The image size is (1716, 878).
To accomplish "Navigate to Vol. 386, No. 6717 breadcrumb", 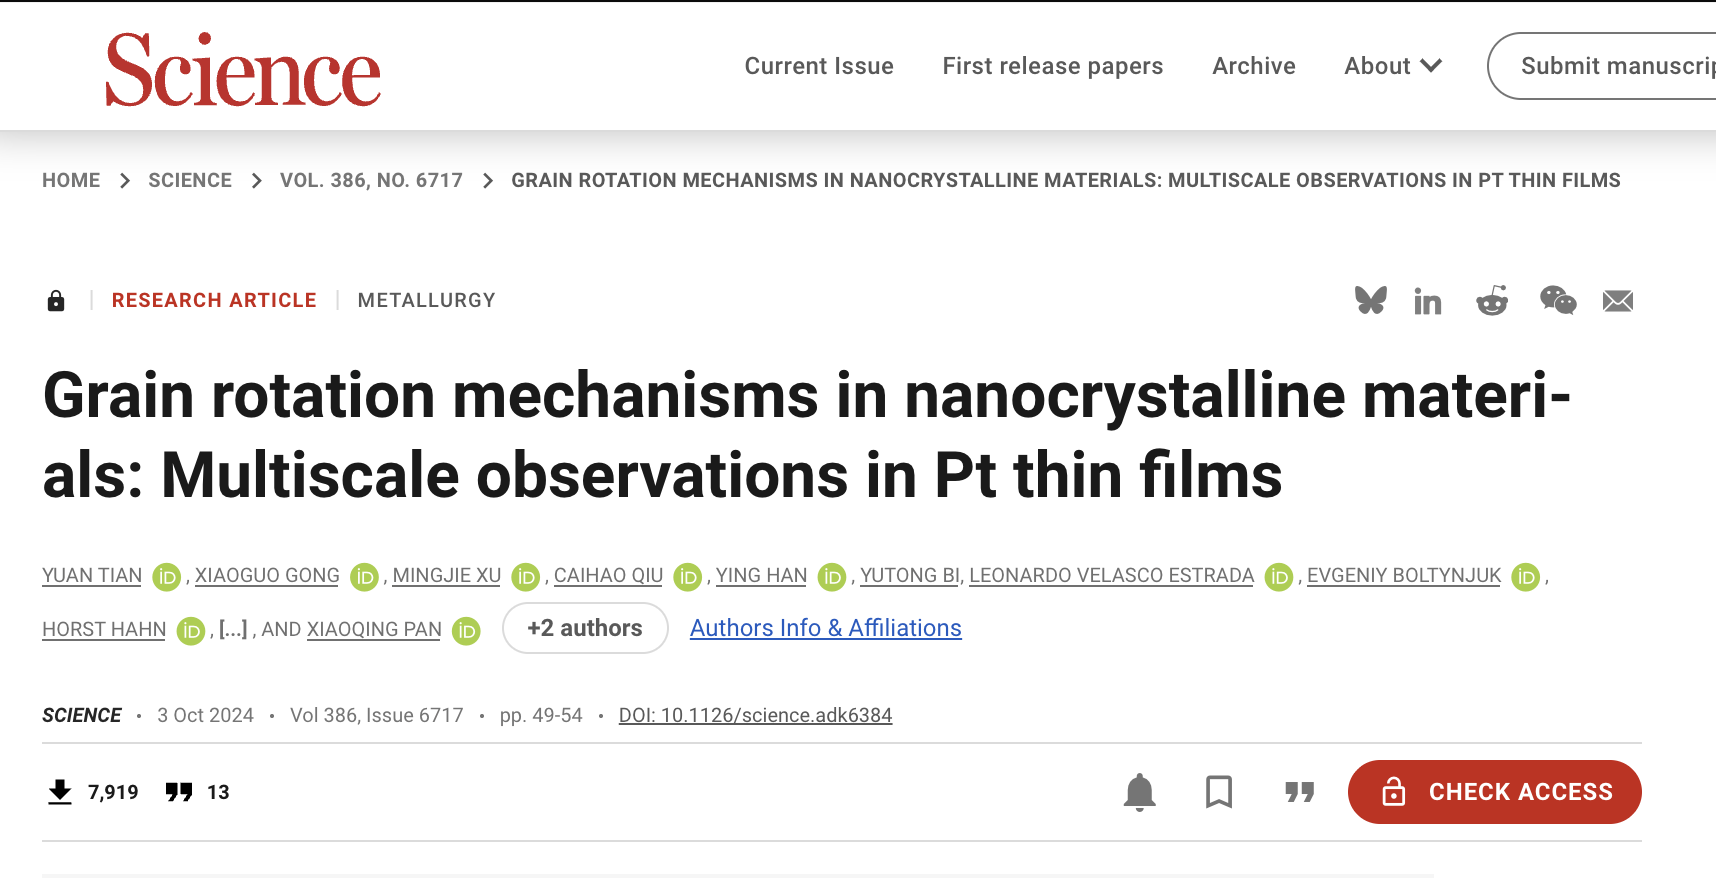I will (x=371, y=180).
